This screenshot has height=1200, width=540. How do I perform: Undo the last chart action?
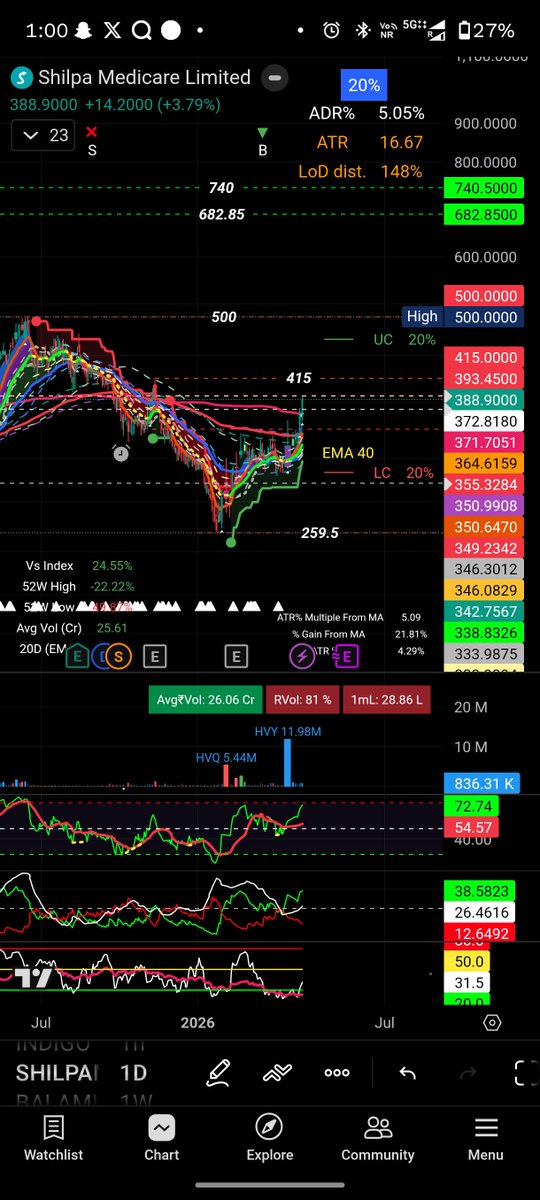point(407,1072)
